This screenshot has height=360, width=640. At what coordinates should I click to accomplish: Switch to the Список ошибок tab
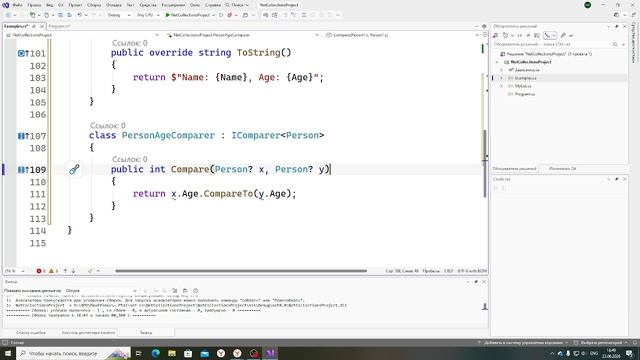coord(31,333)
